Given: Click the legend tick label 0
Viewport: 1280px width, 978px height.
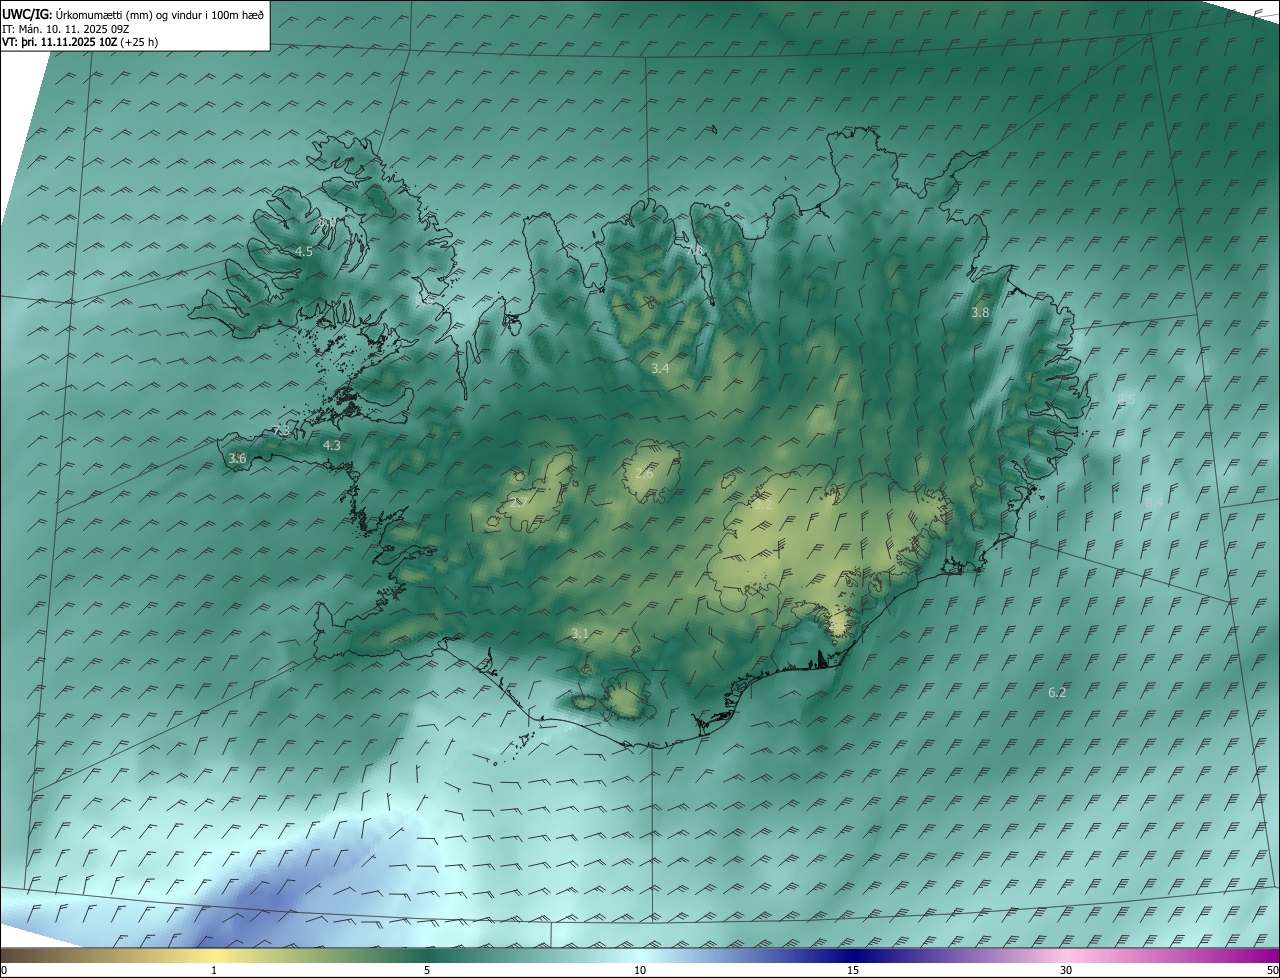Looking at the screenshot, I should pyautogui.click(x=3, y=971).
